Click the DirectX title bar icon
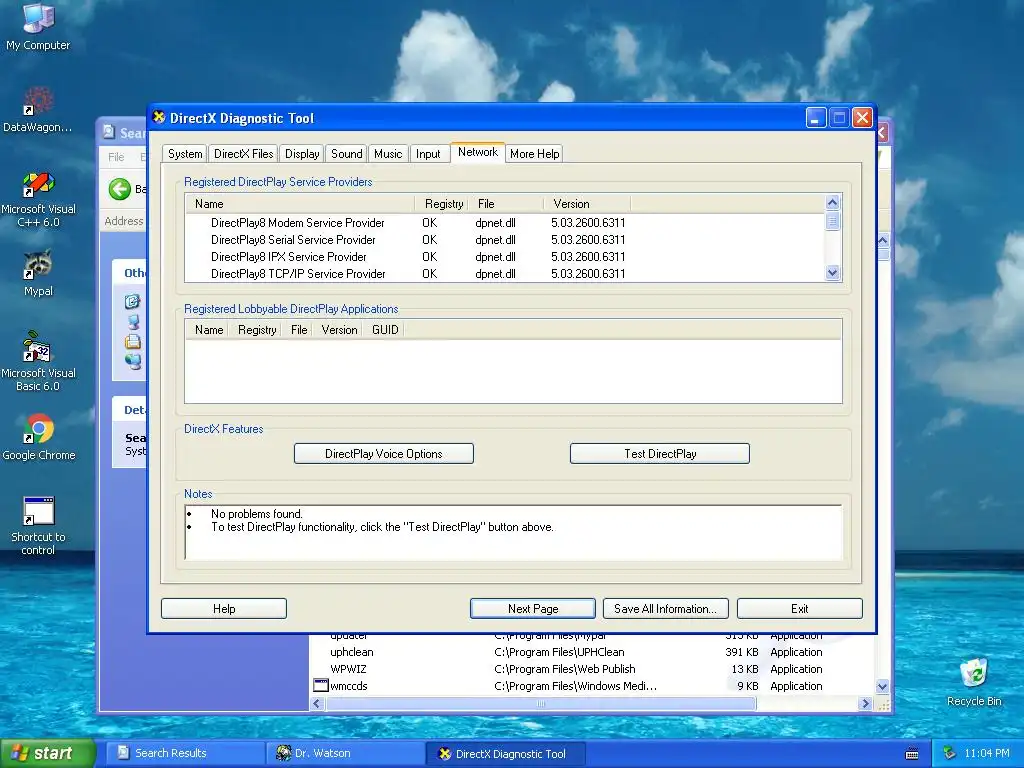Viewport: 1024px width, 768px height. 159,117
